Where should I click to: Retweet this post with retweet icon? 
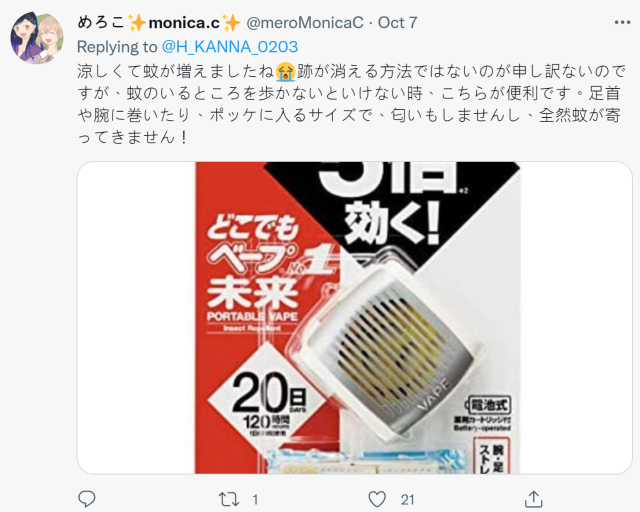[227, 499]
